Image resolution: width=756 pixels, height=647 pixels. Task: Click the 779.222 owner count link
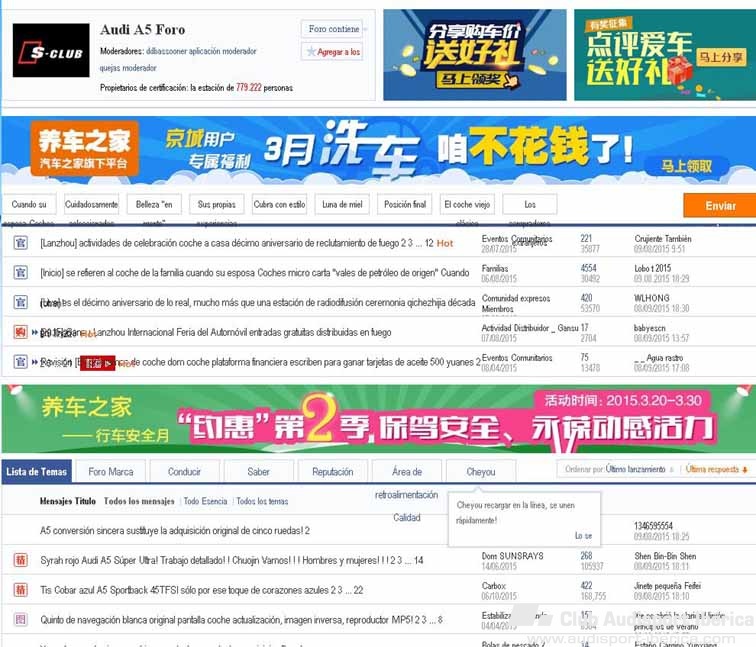(249, 87)
